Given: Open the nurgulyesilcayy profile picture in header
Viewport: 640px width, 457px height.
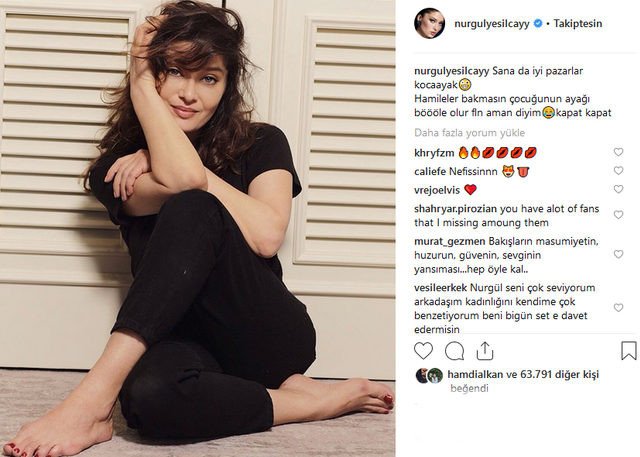Looking at the screenshot, I should [429, 23].
